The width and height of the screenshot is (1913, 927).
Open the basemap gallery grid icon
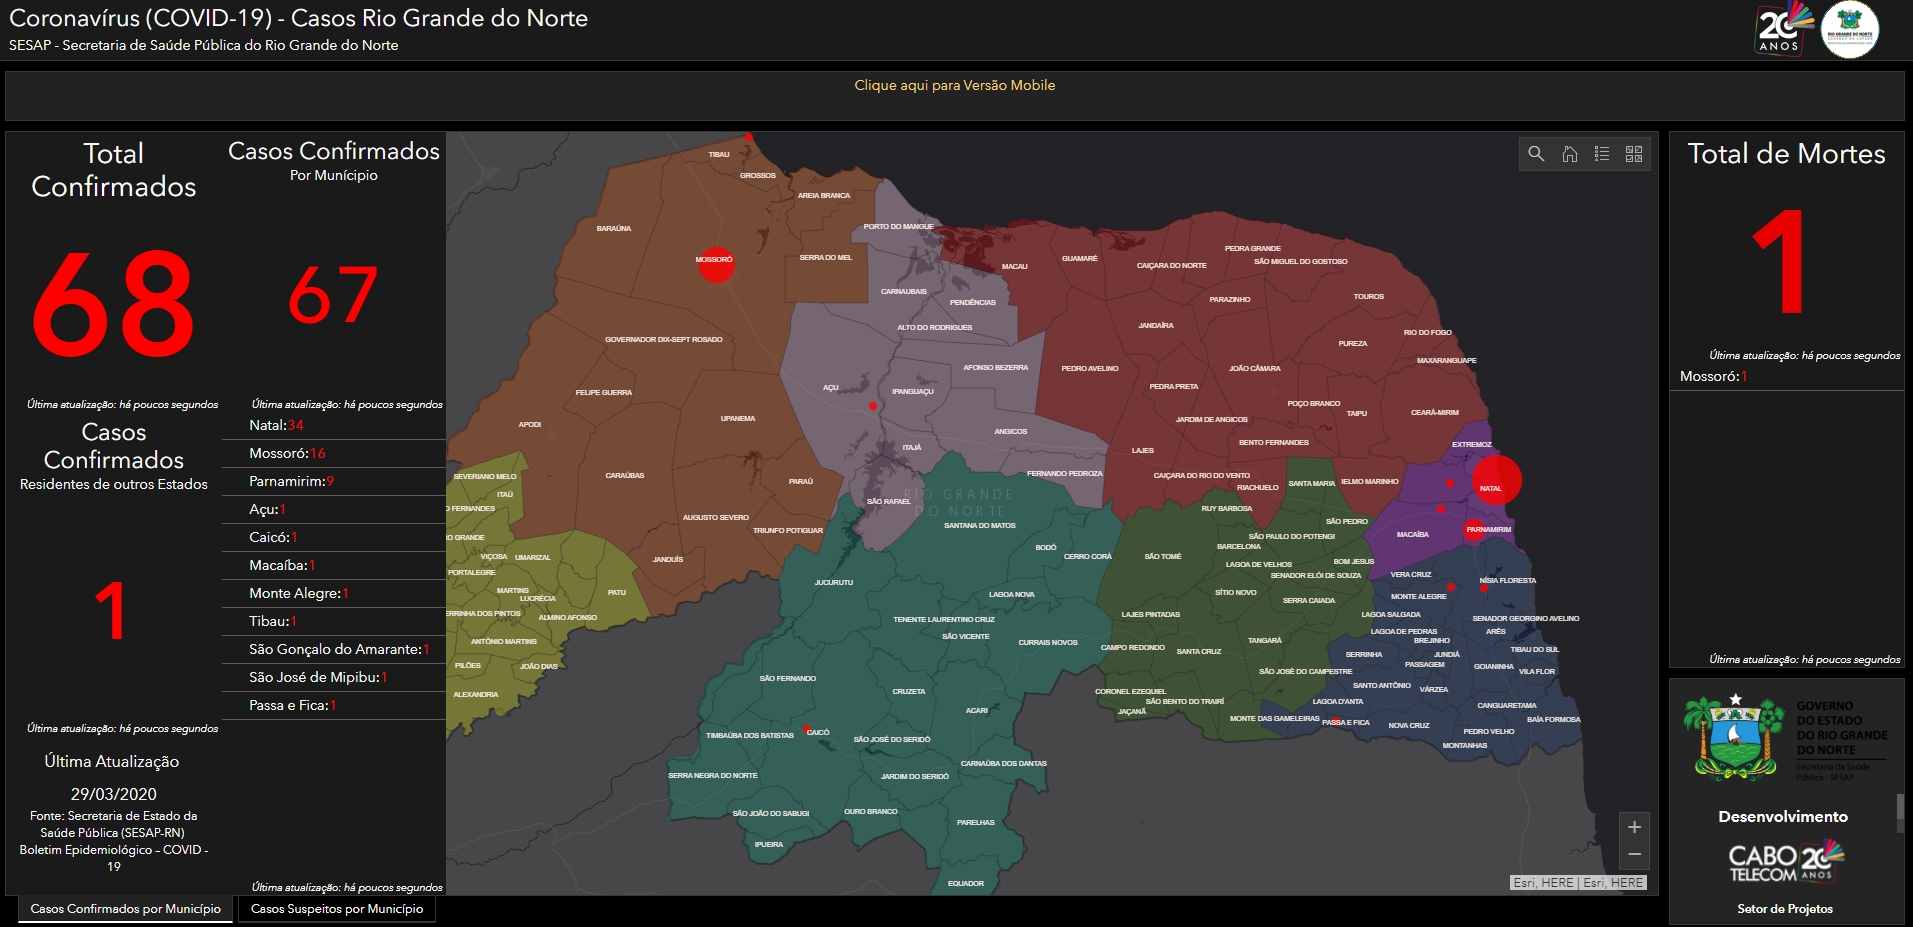[1634, 154]
